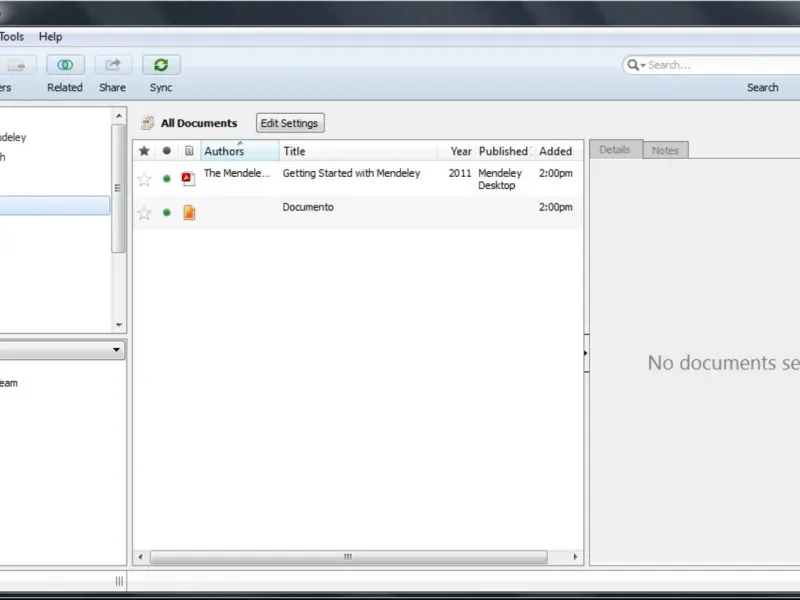Click the file attachment column header icon

coord(189,151)
